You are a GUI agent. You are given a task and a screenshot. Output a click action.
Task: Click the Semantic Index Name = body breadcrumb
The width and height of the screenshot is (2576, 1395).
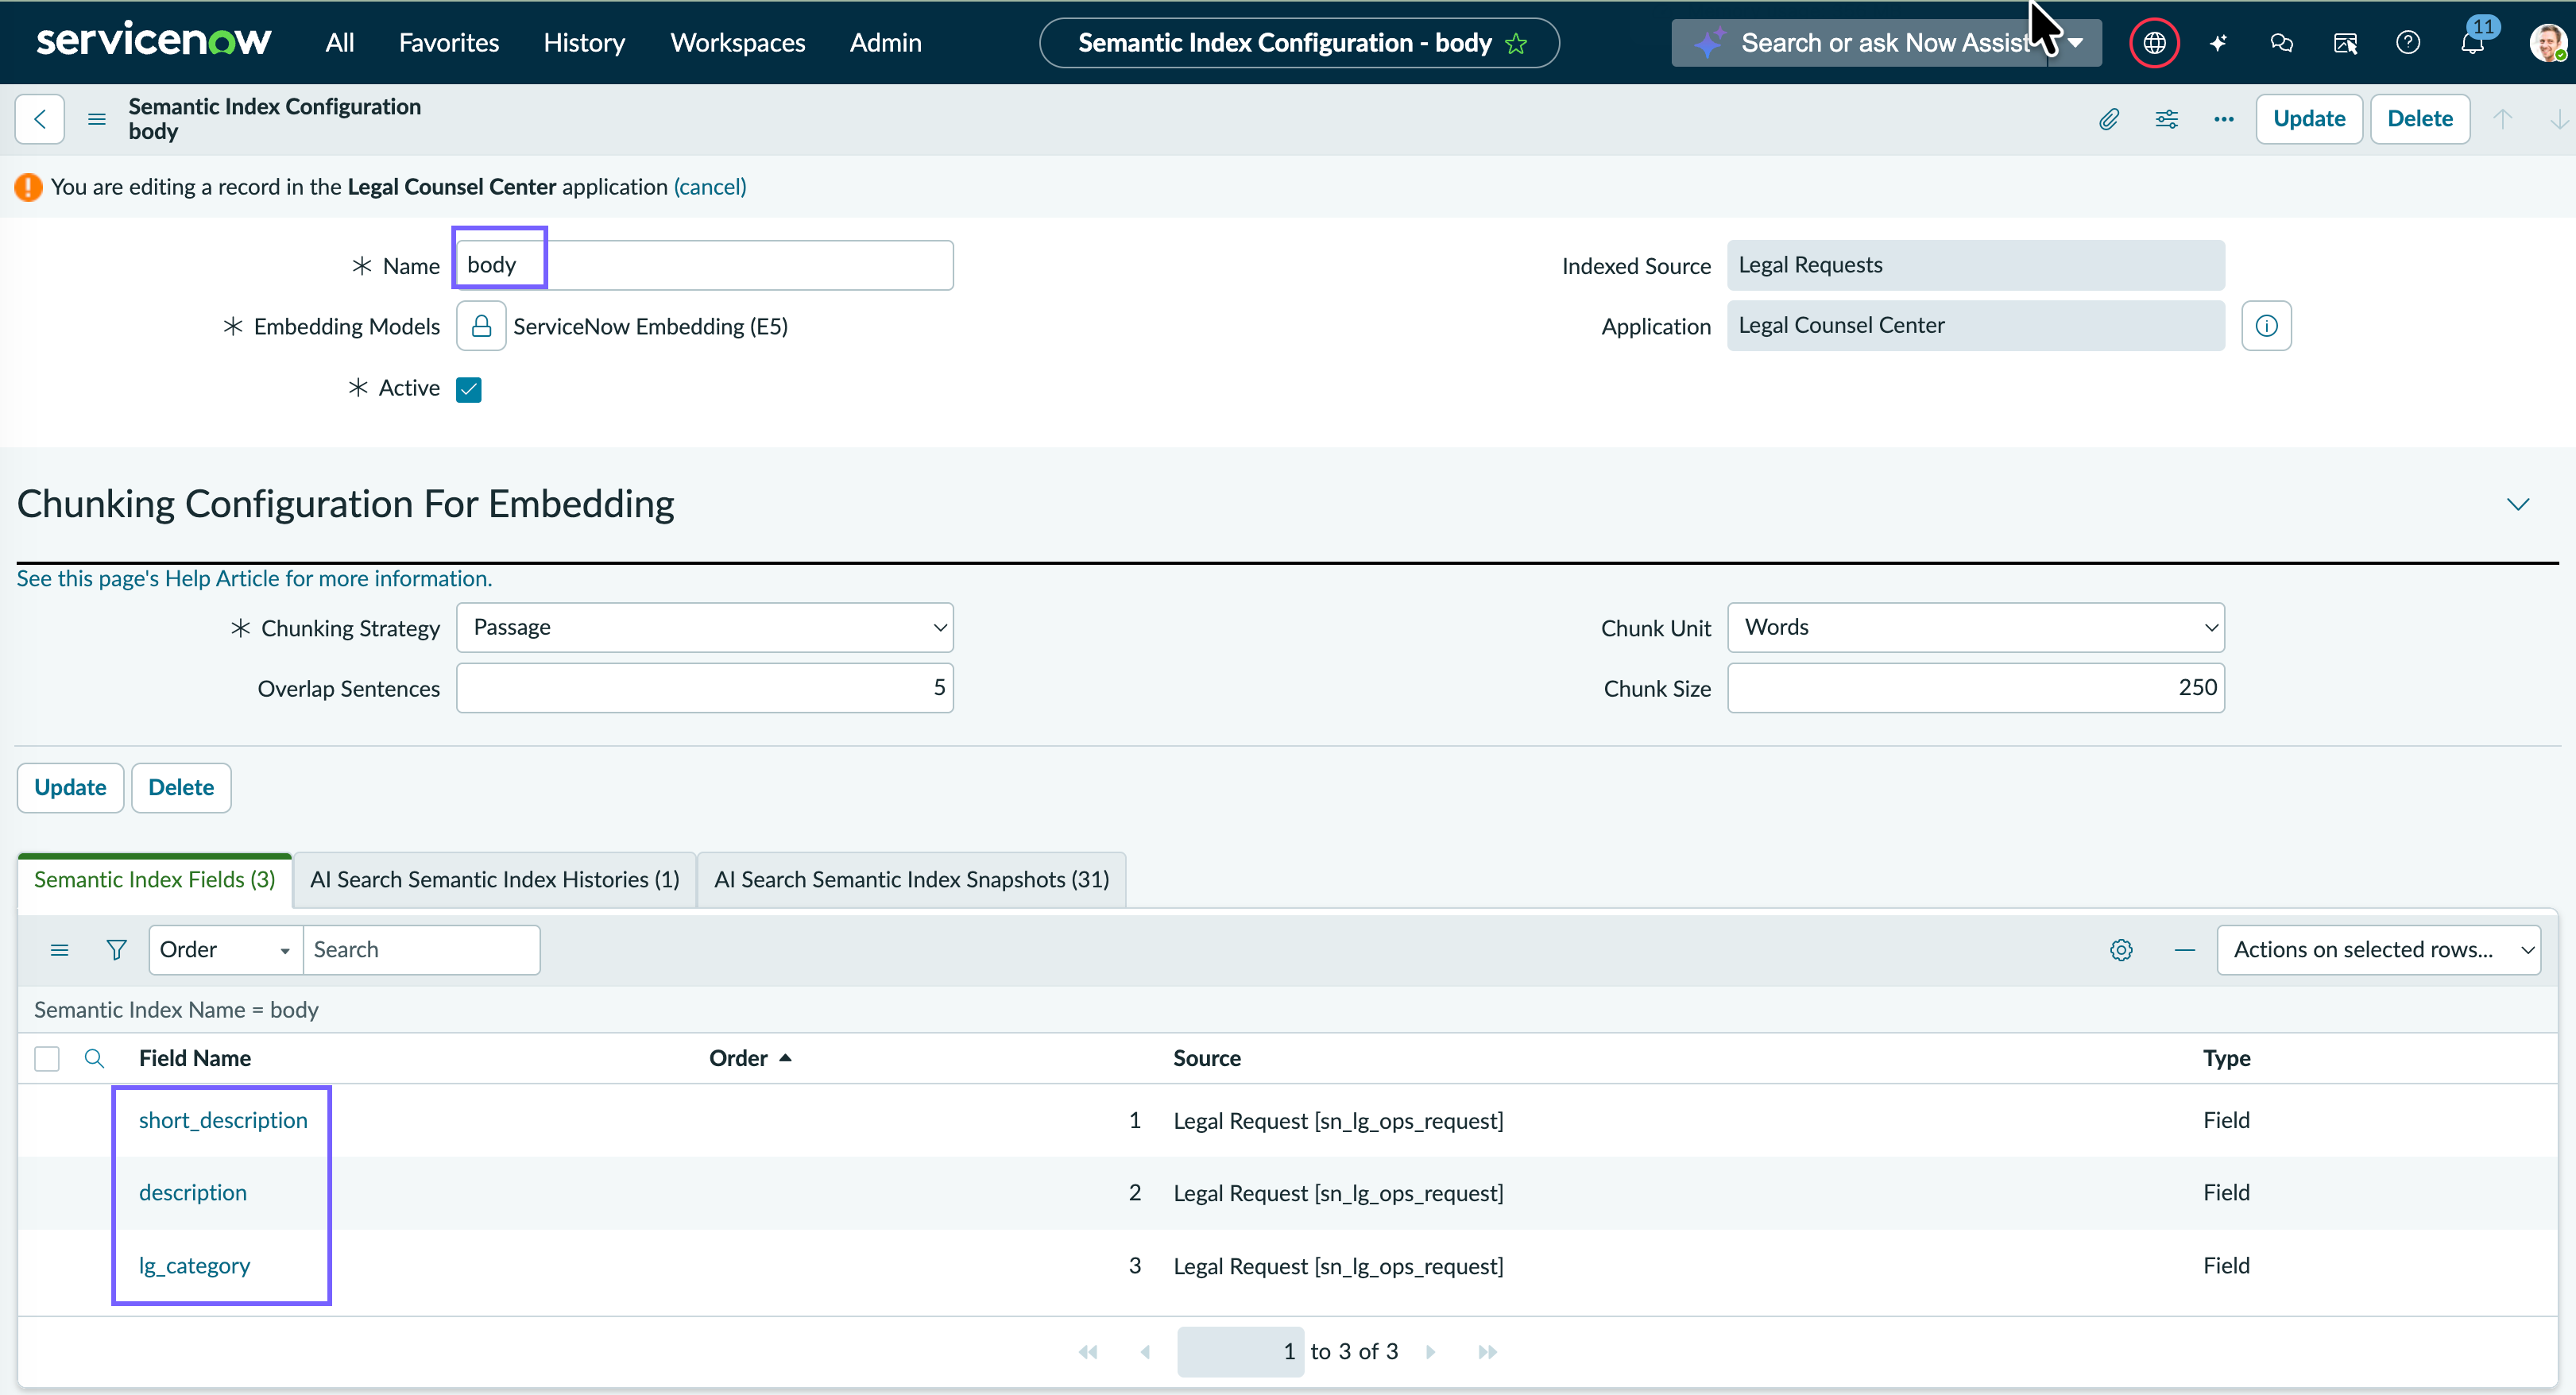(x=176, y=1010)
